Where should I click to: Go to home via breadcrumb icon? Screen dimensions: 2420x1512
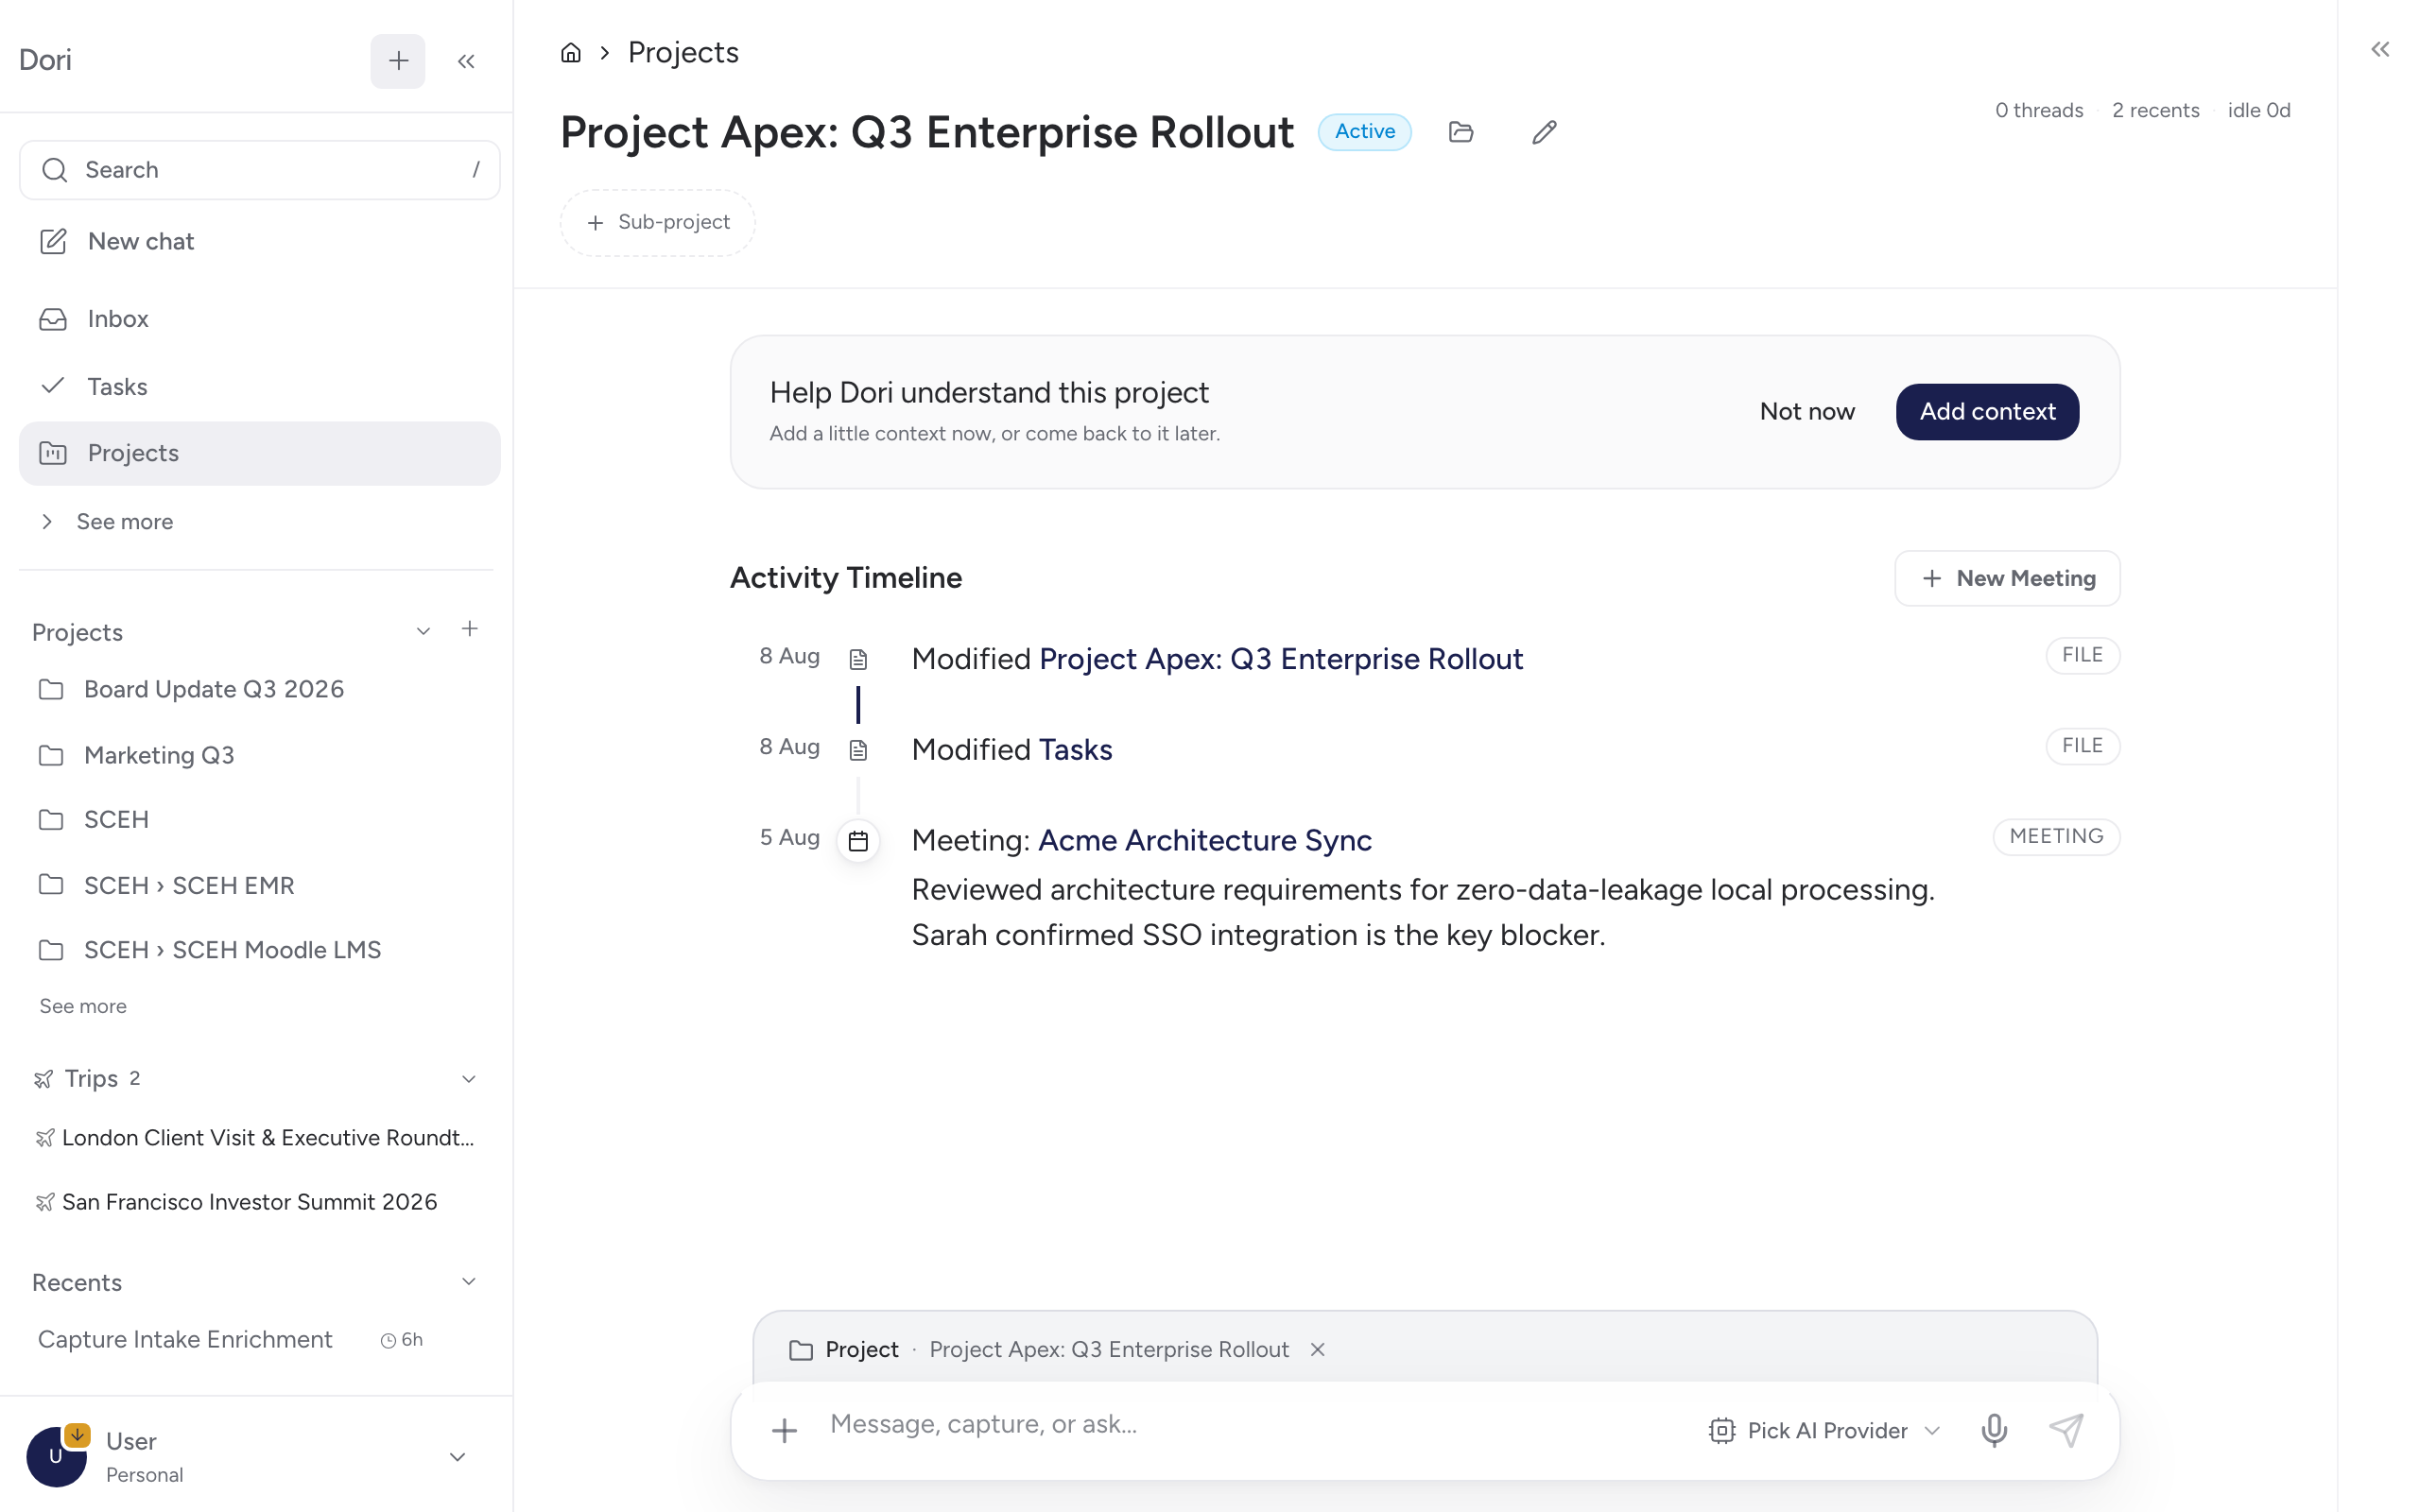click(x=571, y=53)
